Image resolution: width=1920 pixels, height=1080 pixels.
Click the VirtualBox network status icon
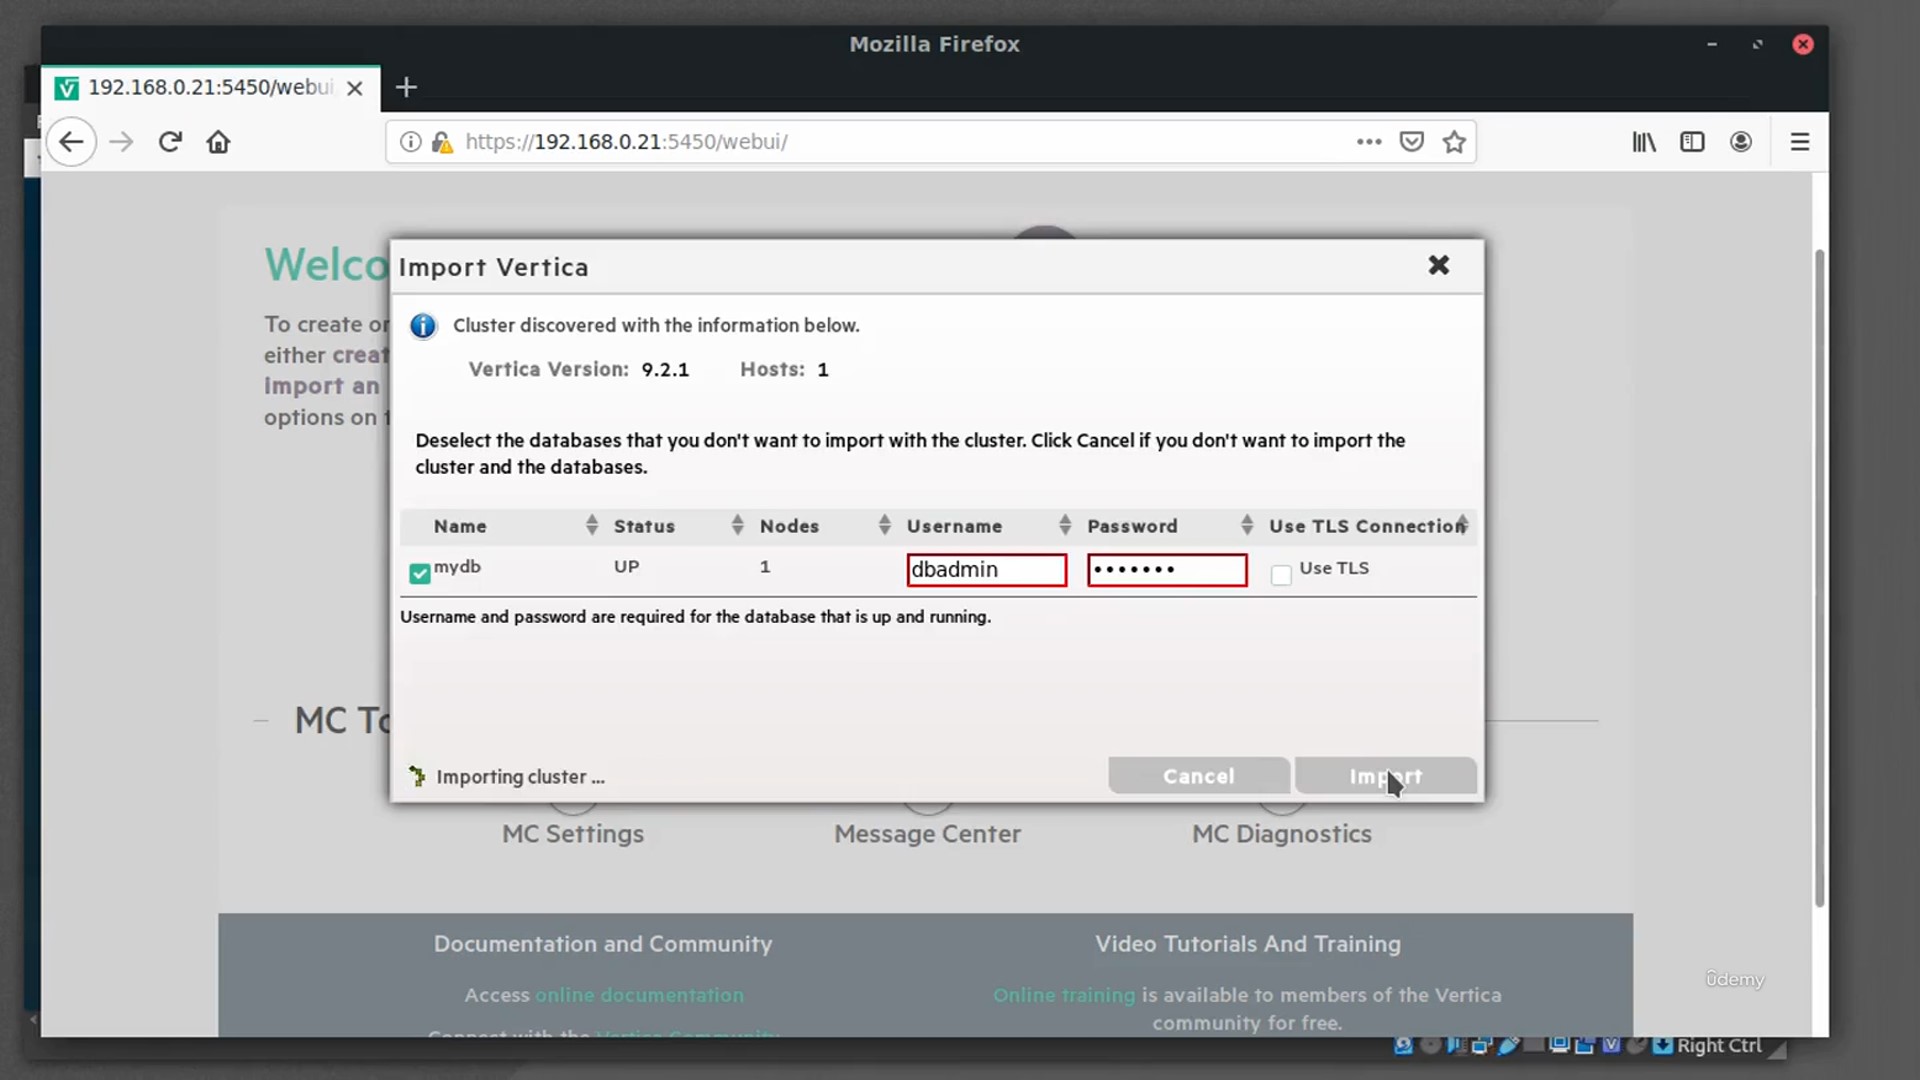(x=1482, y=1045)
